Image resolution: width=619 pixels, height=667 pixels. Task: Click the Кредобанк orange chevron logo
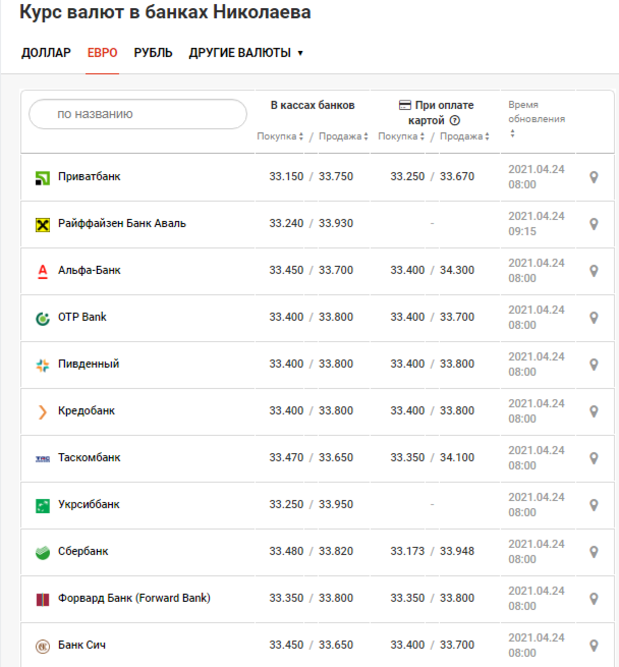[x=43, y=412]
